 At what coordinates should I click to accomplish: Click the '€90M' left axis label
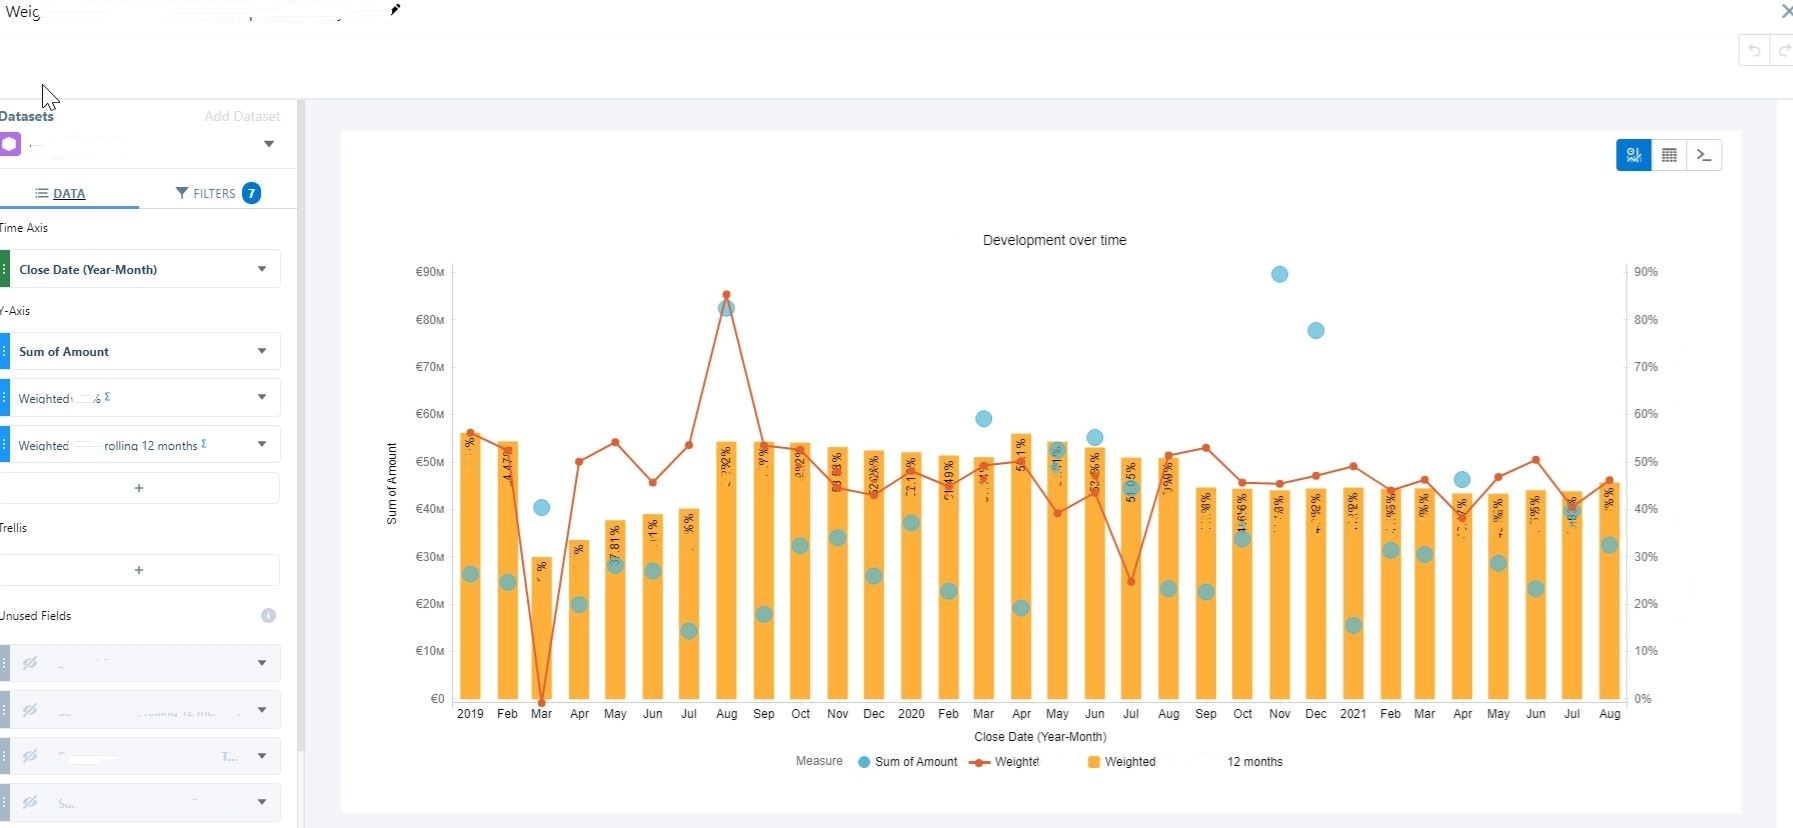[x=430, y=272]
